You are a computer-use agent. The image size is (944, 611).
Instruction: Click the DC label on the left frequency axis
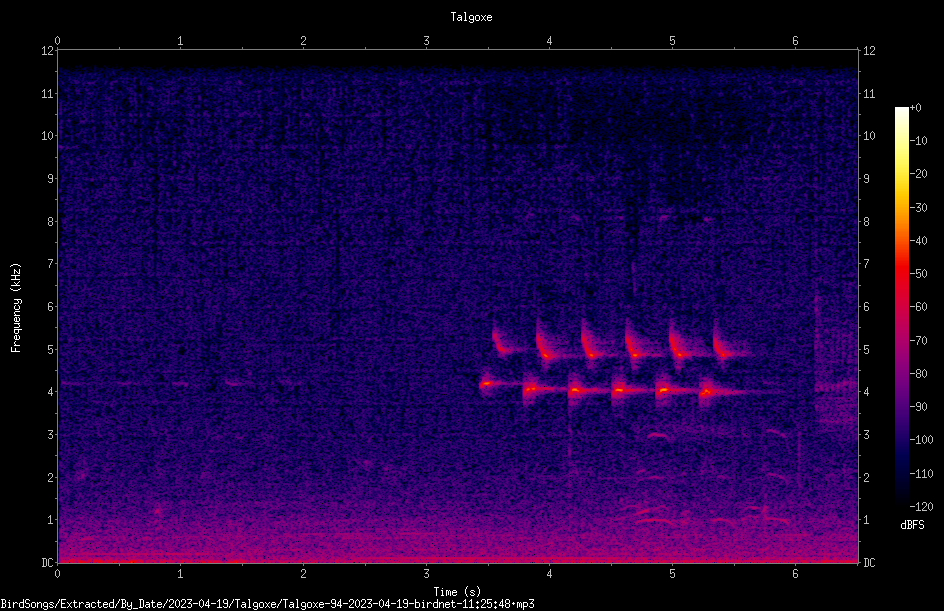pos(48,562)
